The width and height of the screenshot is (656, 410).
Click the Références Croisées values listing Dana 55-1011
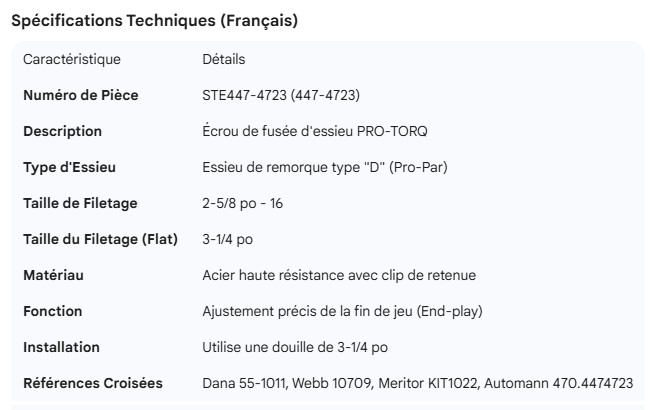pyautogui.click(x=417, y=383)
